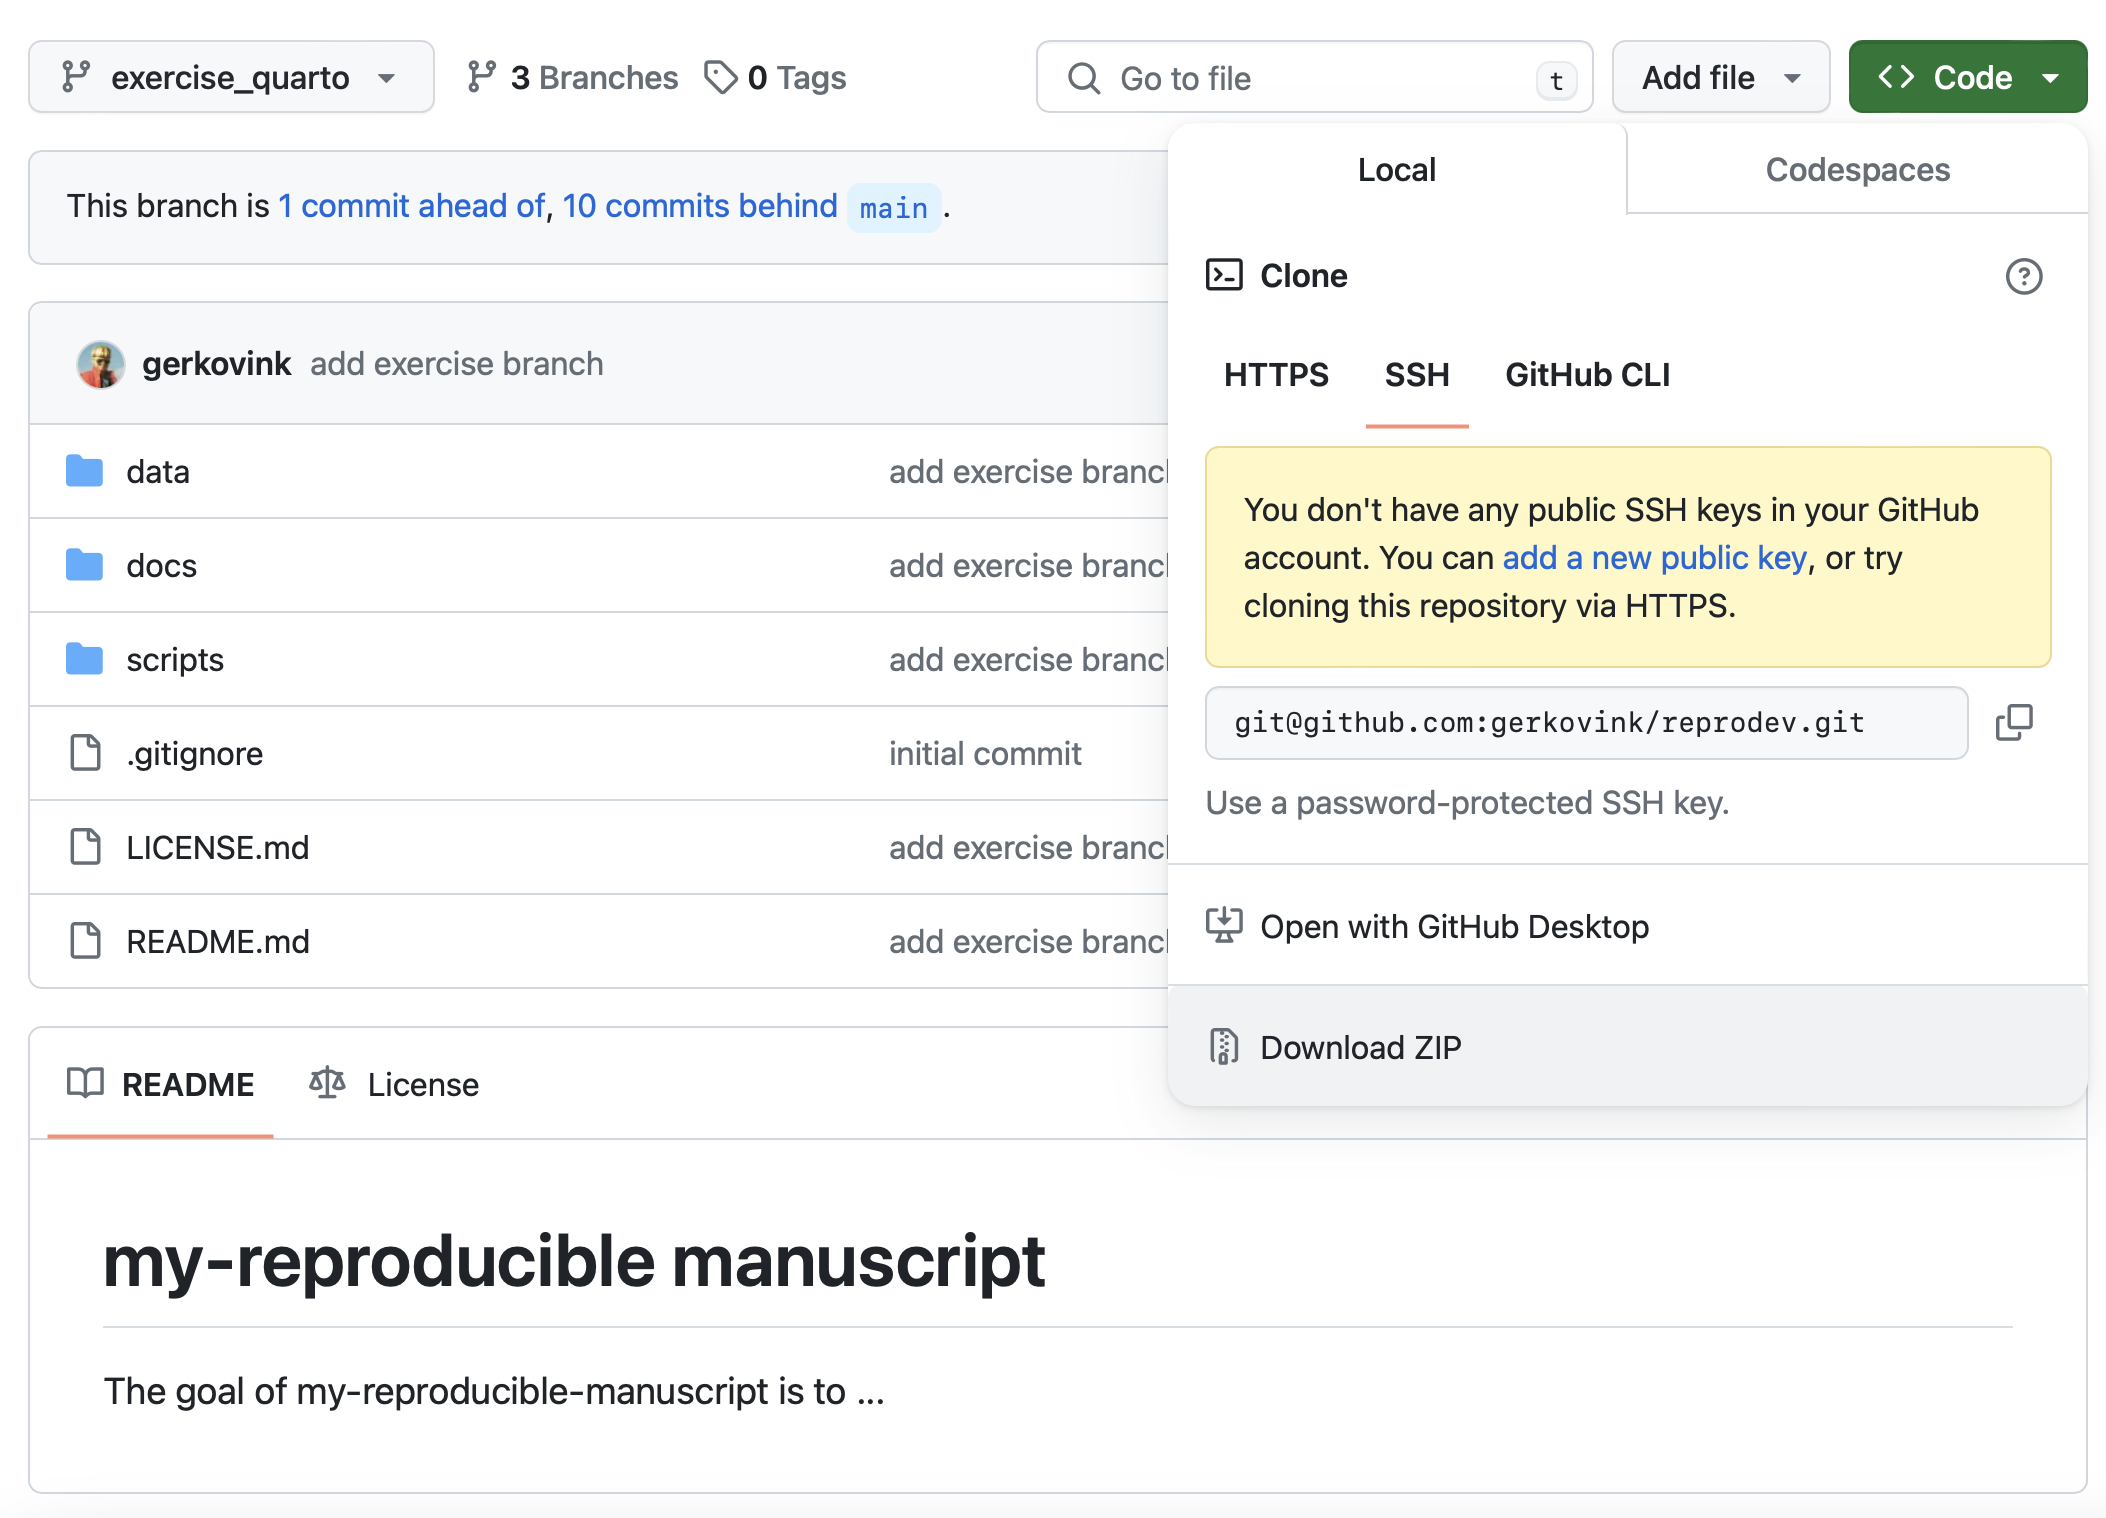Open the data folder
Screen dimensions: 2106x1518
[158, 472]
